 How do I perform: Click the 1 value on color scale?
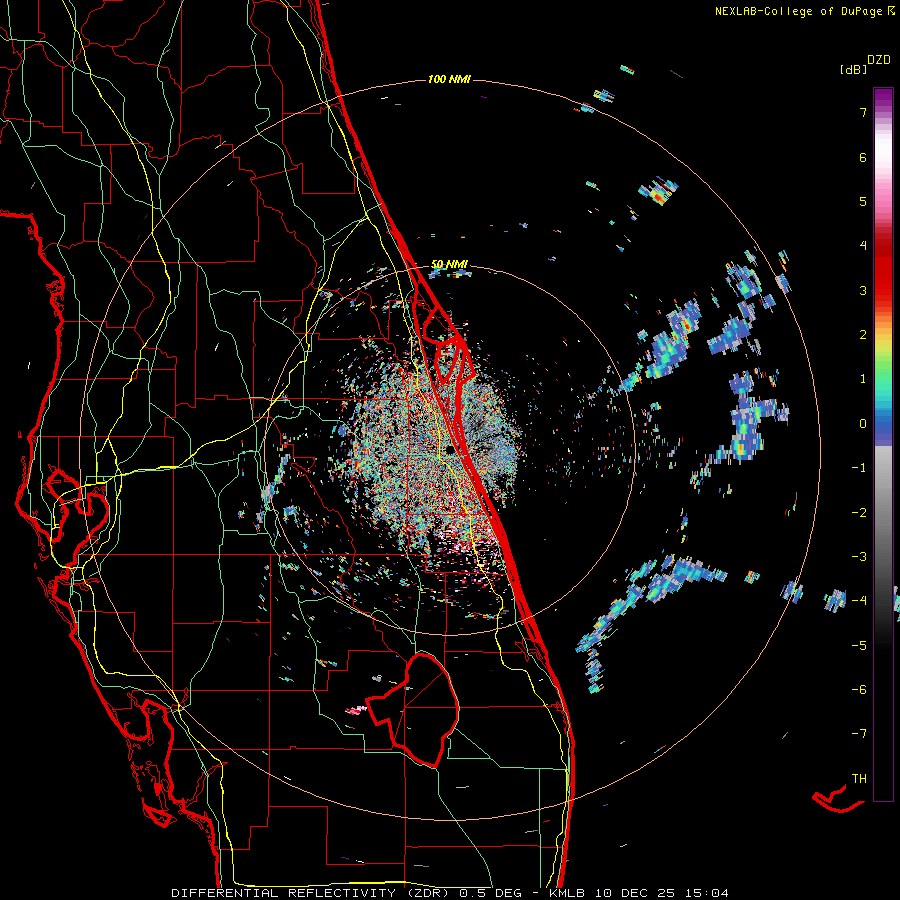(863, 379)
